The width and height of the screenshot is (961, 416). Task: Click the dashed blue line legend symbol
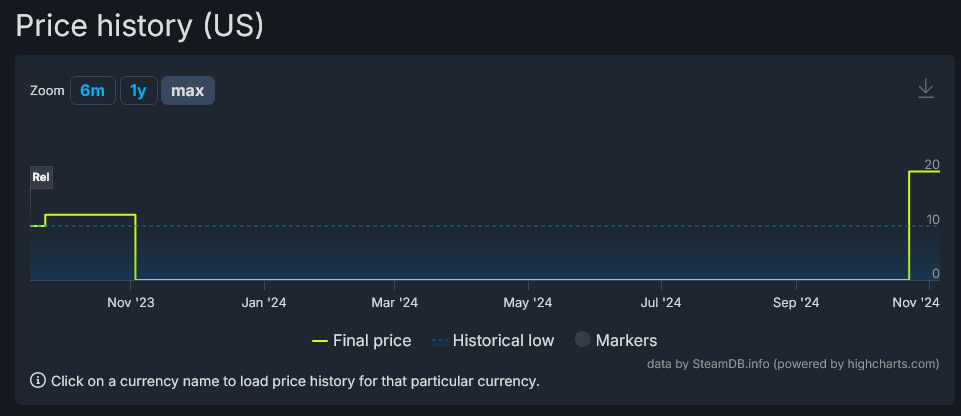click(x=439, y=341)
